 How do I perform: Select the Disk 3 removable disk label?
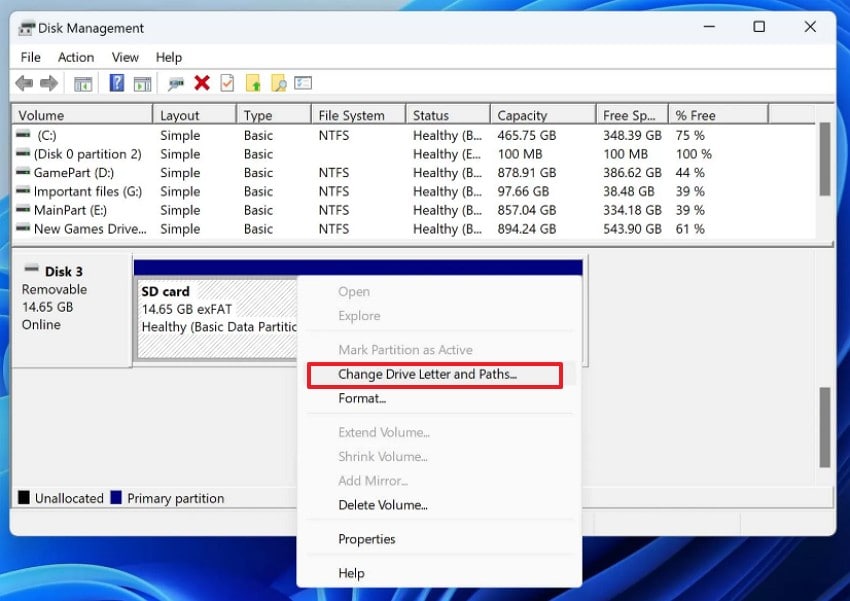click(x=64, y=271)
